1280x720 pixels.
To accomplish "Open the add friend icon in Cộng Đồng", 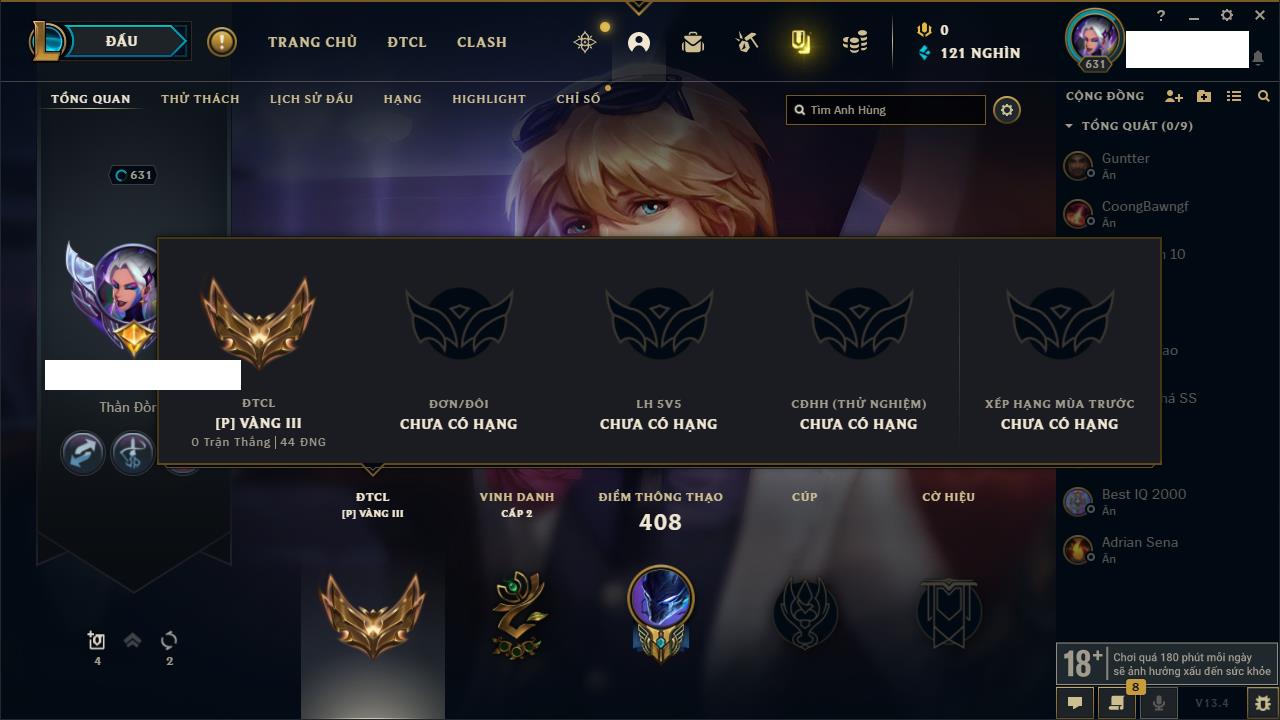I will tap(1174, 96).
